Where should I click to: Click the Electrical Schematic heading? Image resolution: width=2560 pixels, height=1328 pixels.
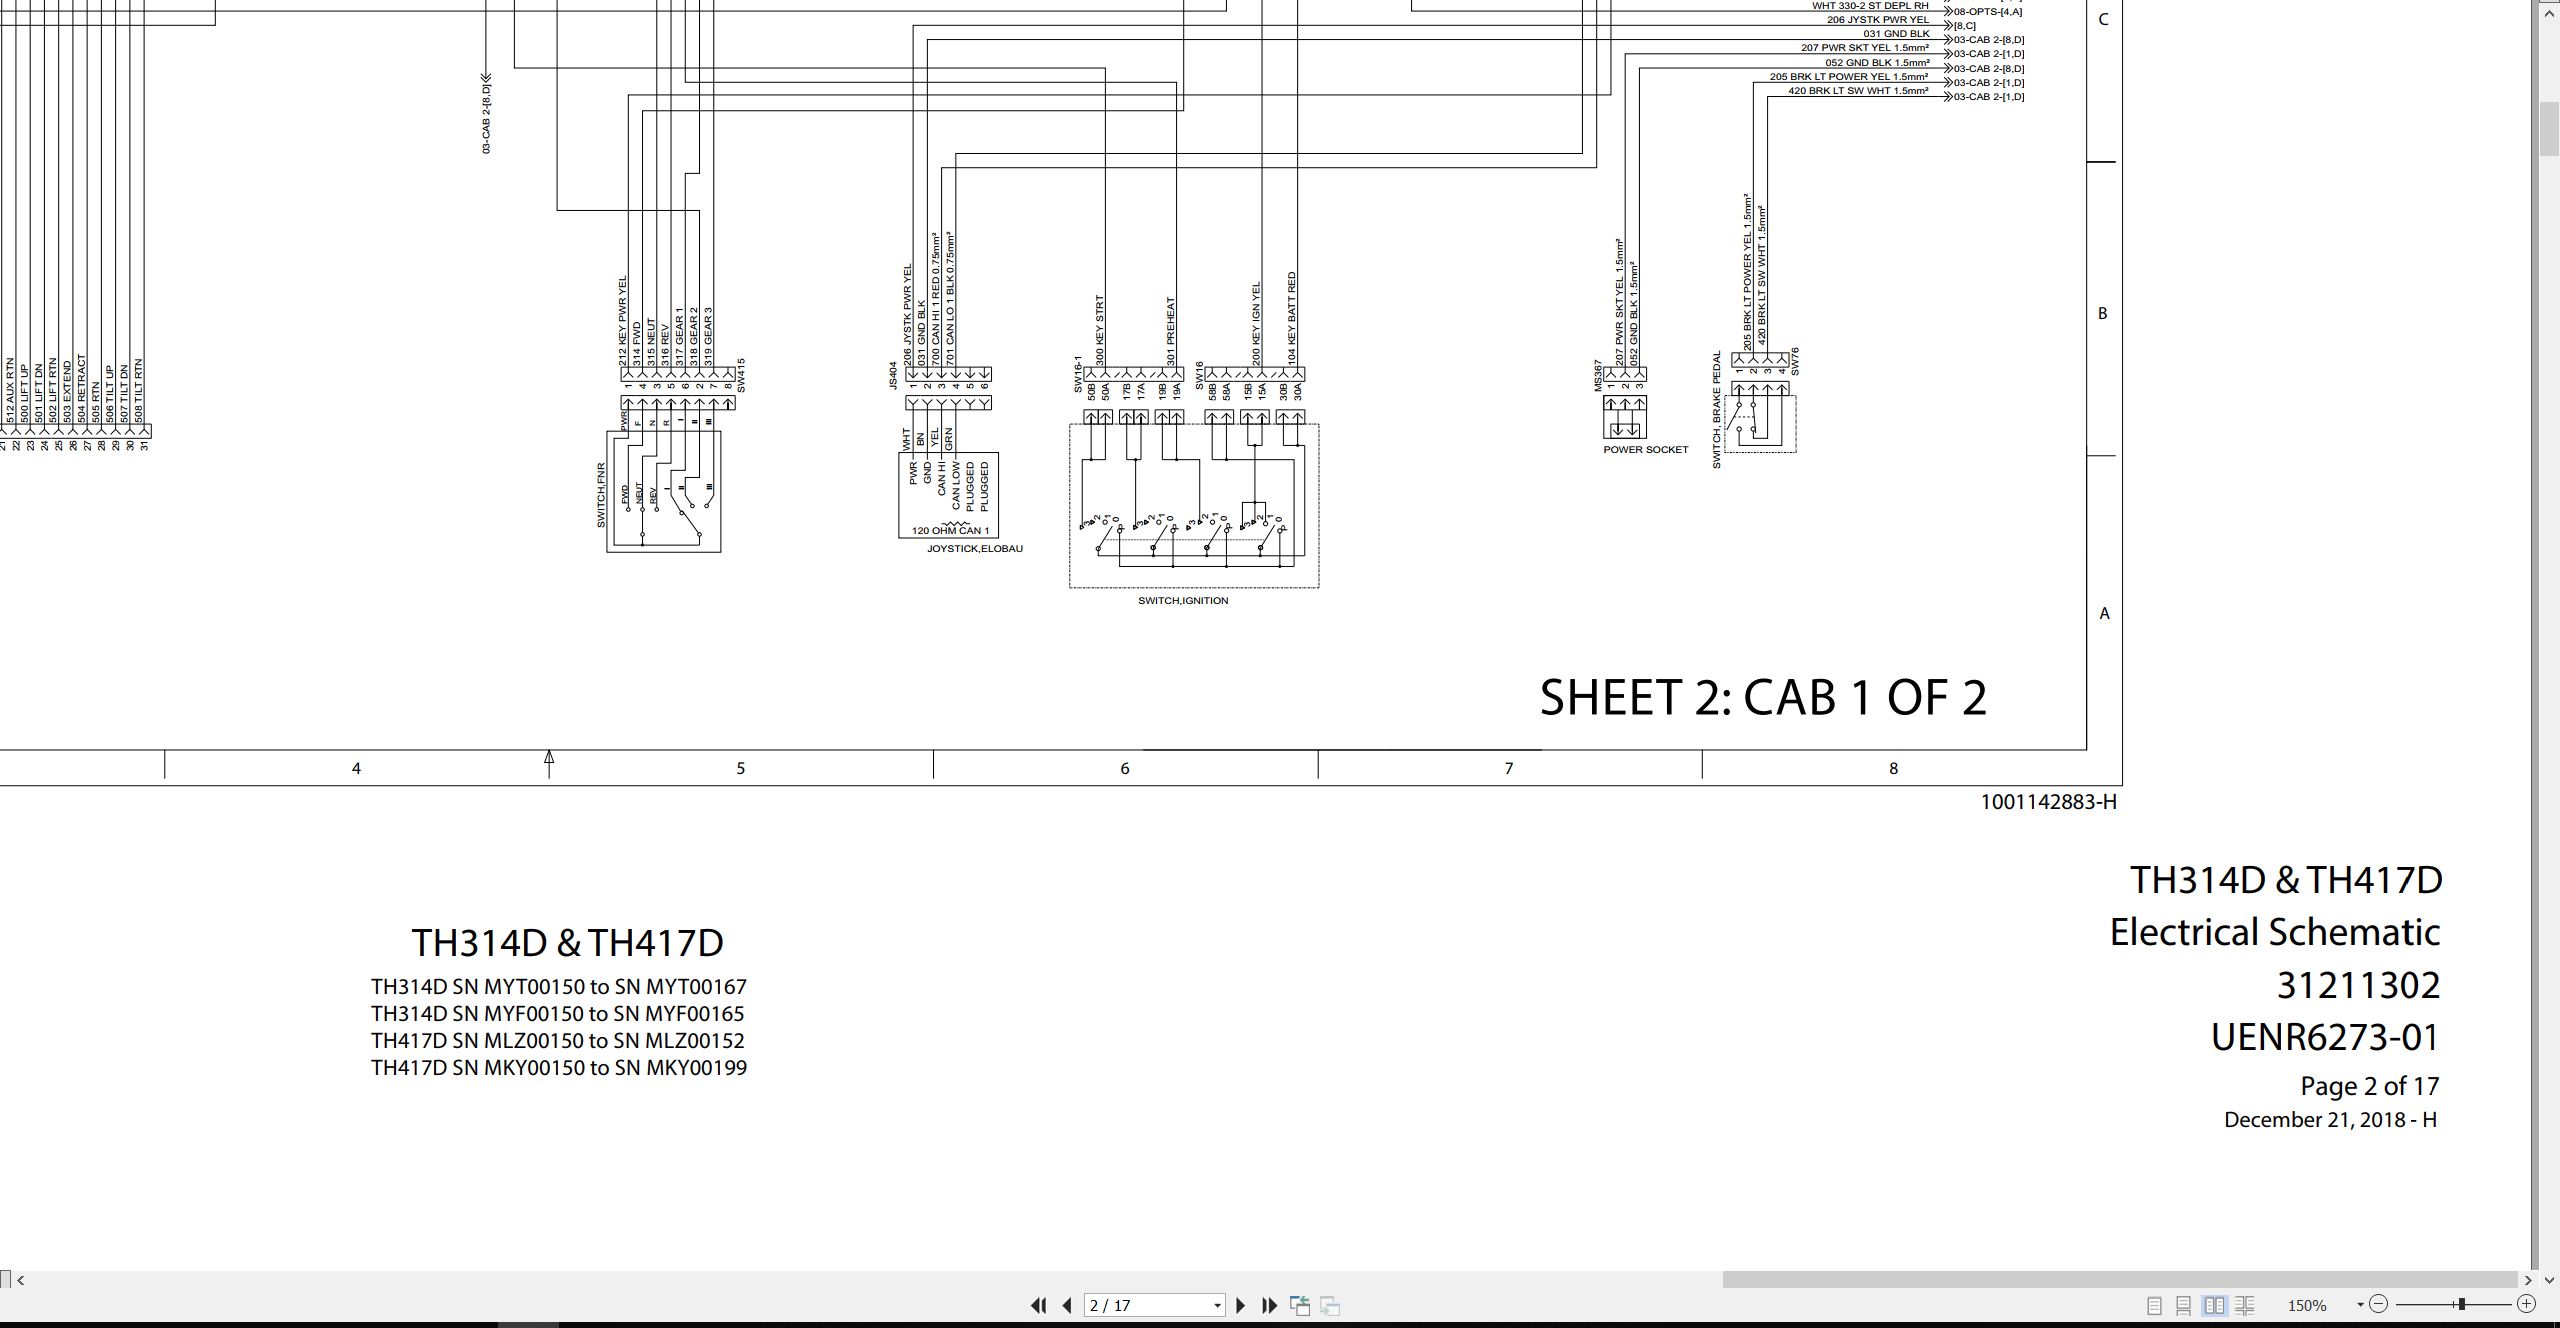pyautogui.click(x=2275, y=933)
